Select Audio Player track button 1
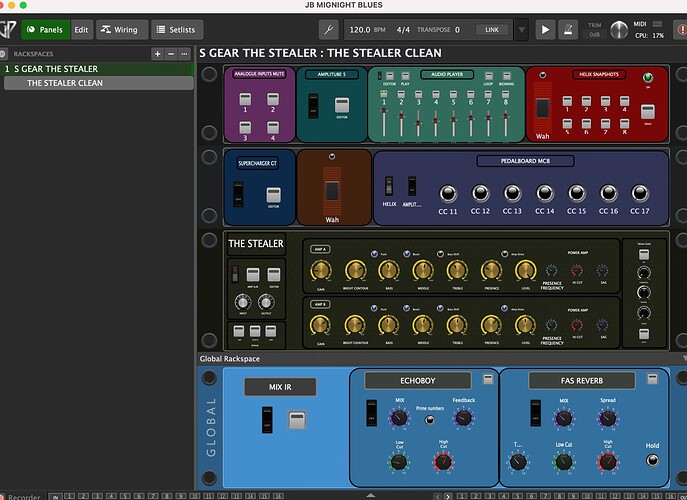The height and width of the screenshot is (500, 687). coord(384,94)
